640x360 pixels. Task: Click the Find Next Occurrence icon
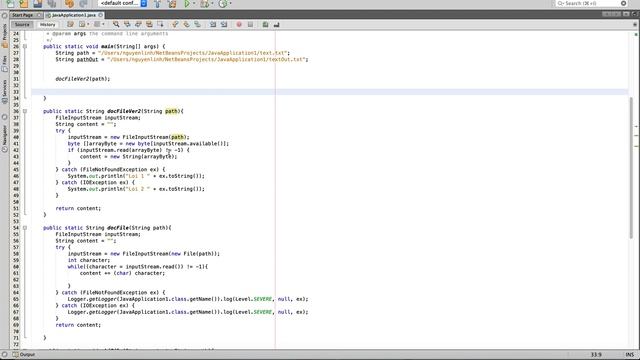tap(138, 24)
